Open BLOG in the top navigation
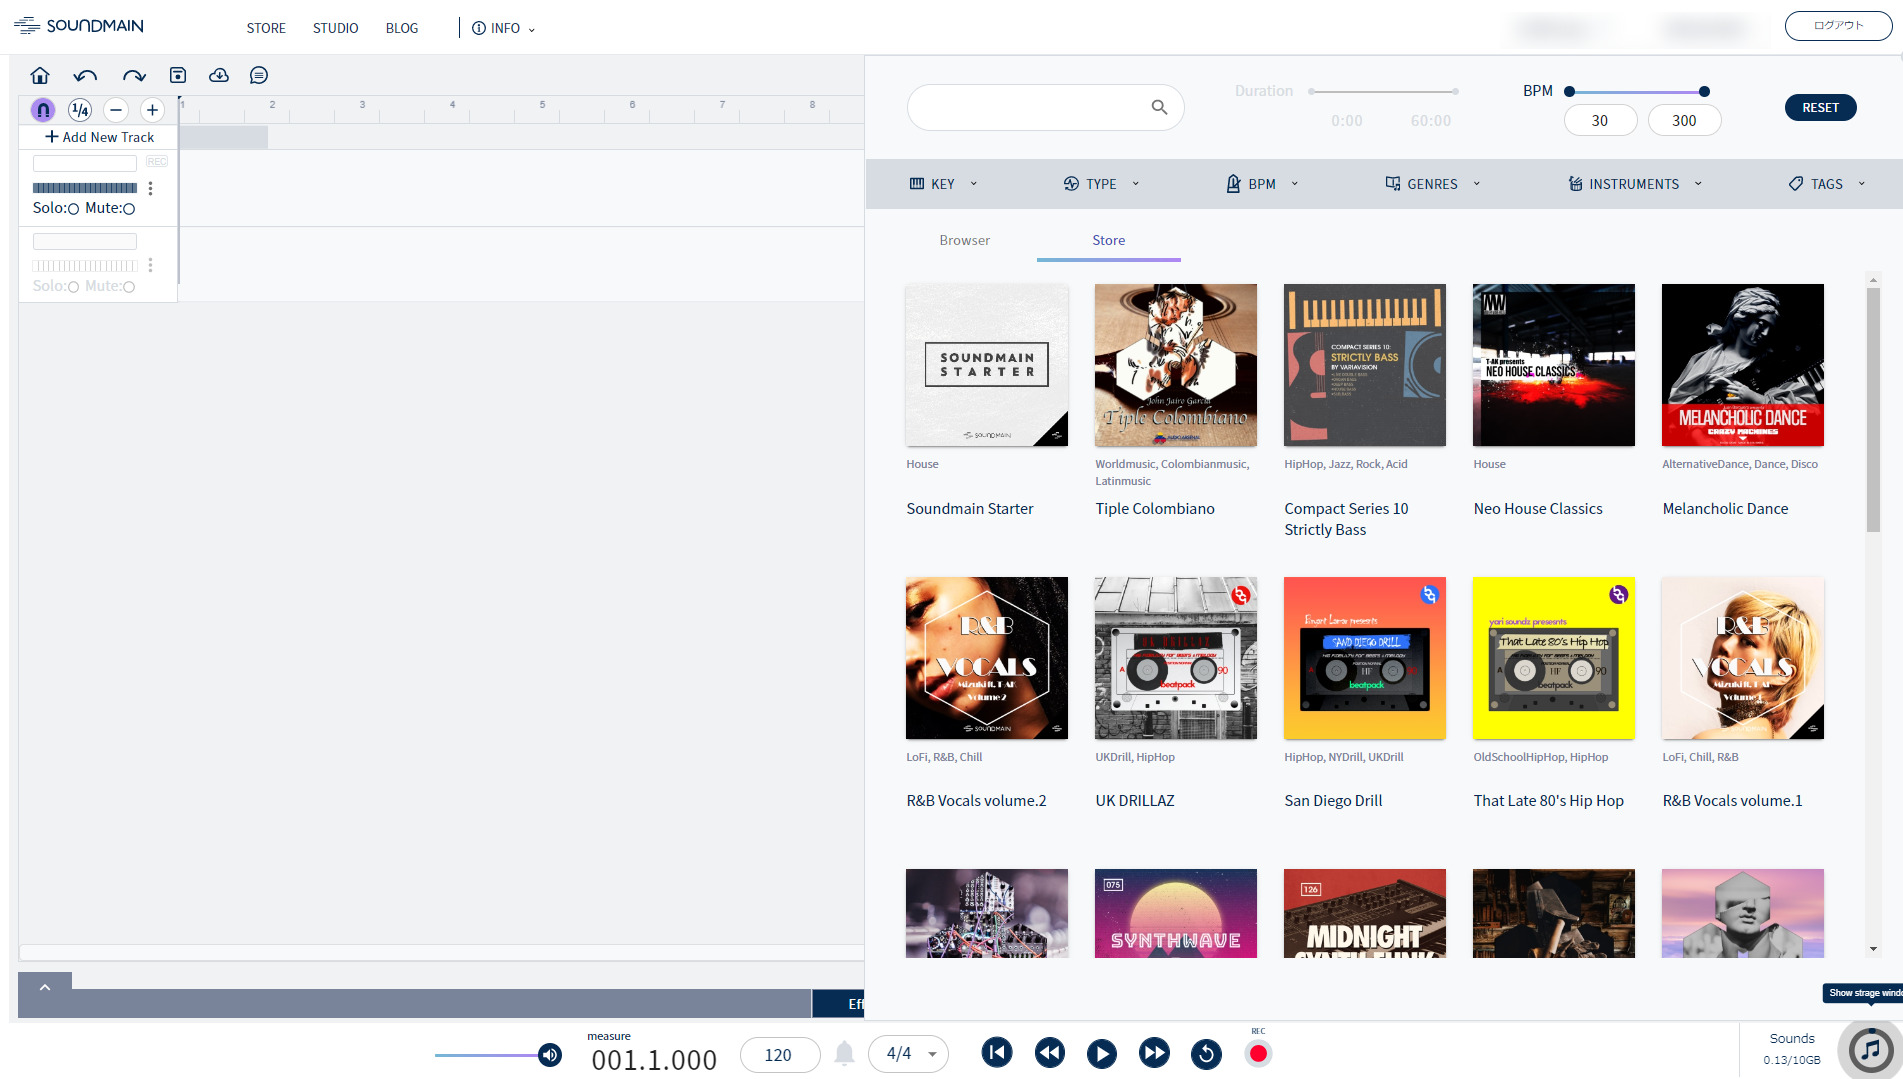The image size is (1903, 1079). 402,28
